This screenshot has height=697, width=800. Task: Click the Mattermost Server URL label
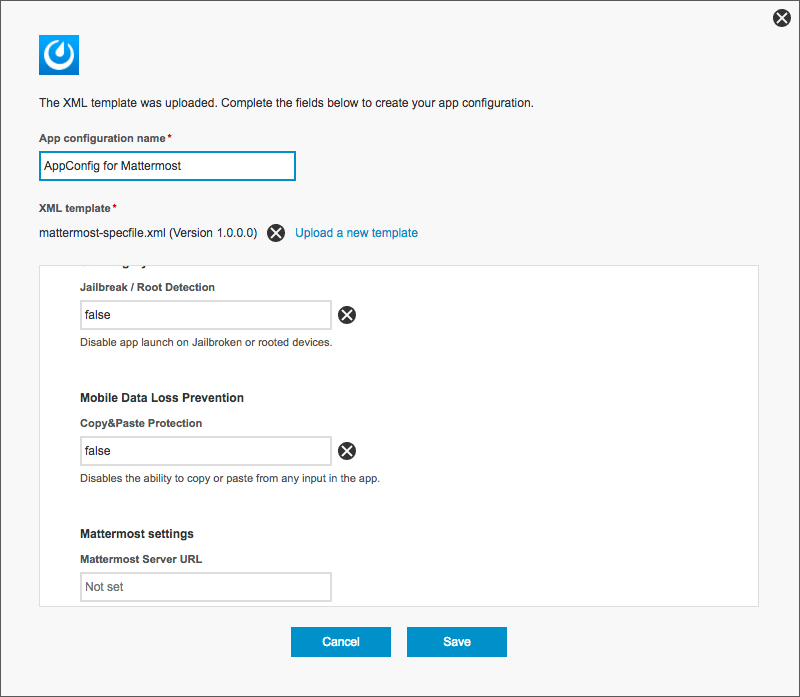point(141,559)
